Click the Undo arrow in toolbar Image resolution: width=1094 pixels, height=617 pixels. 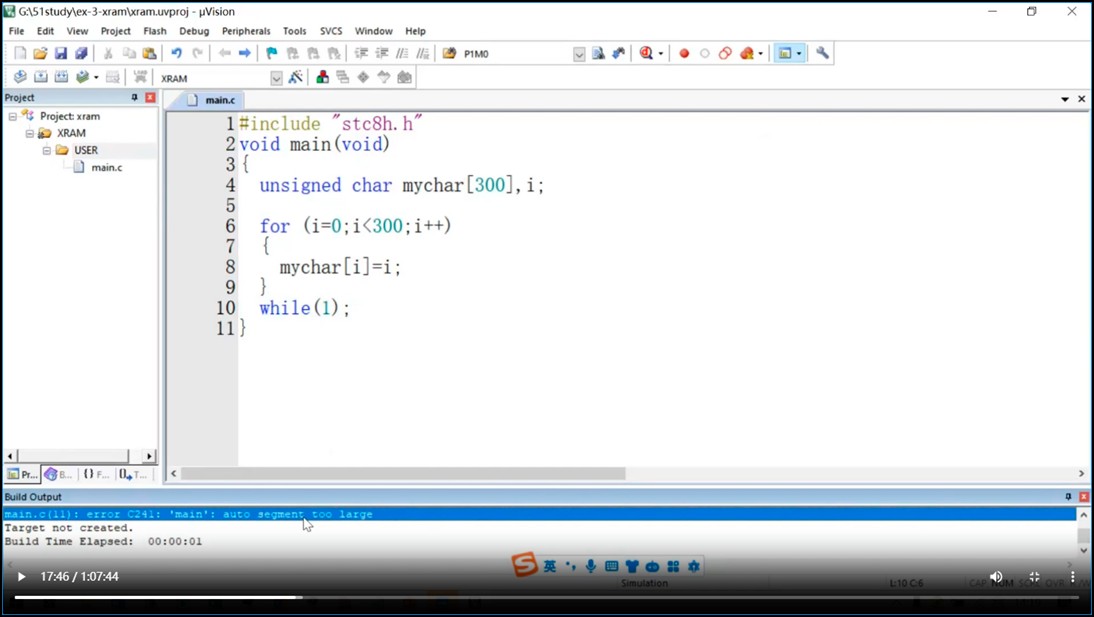point(176,54)
